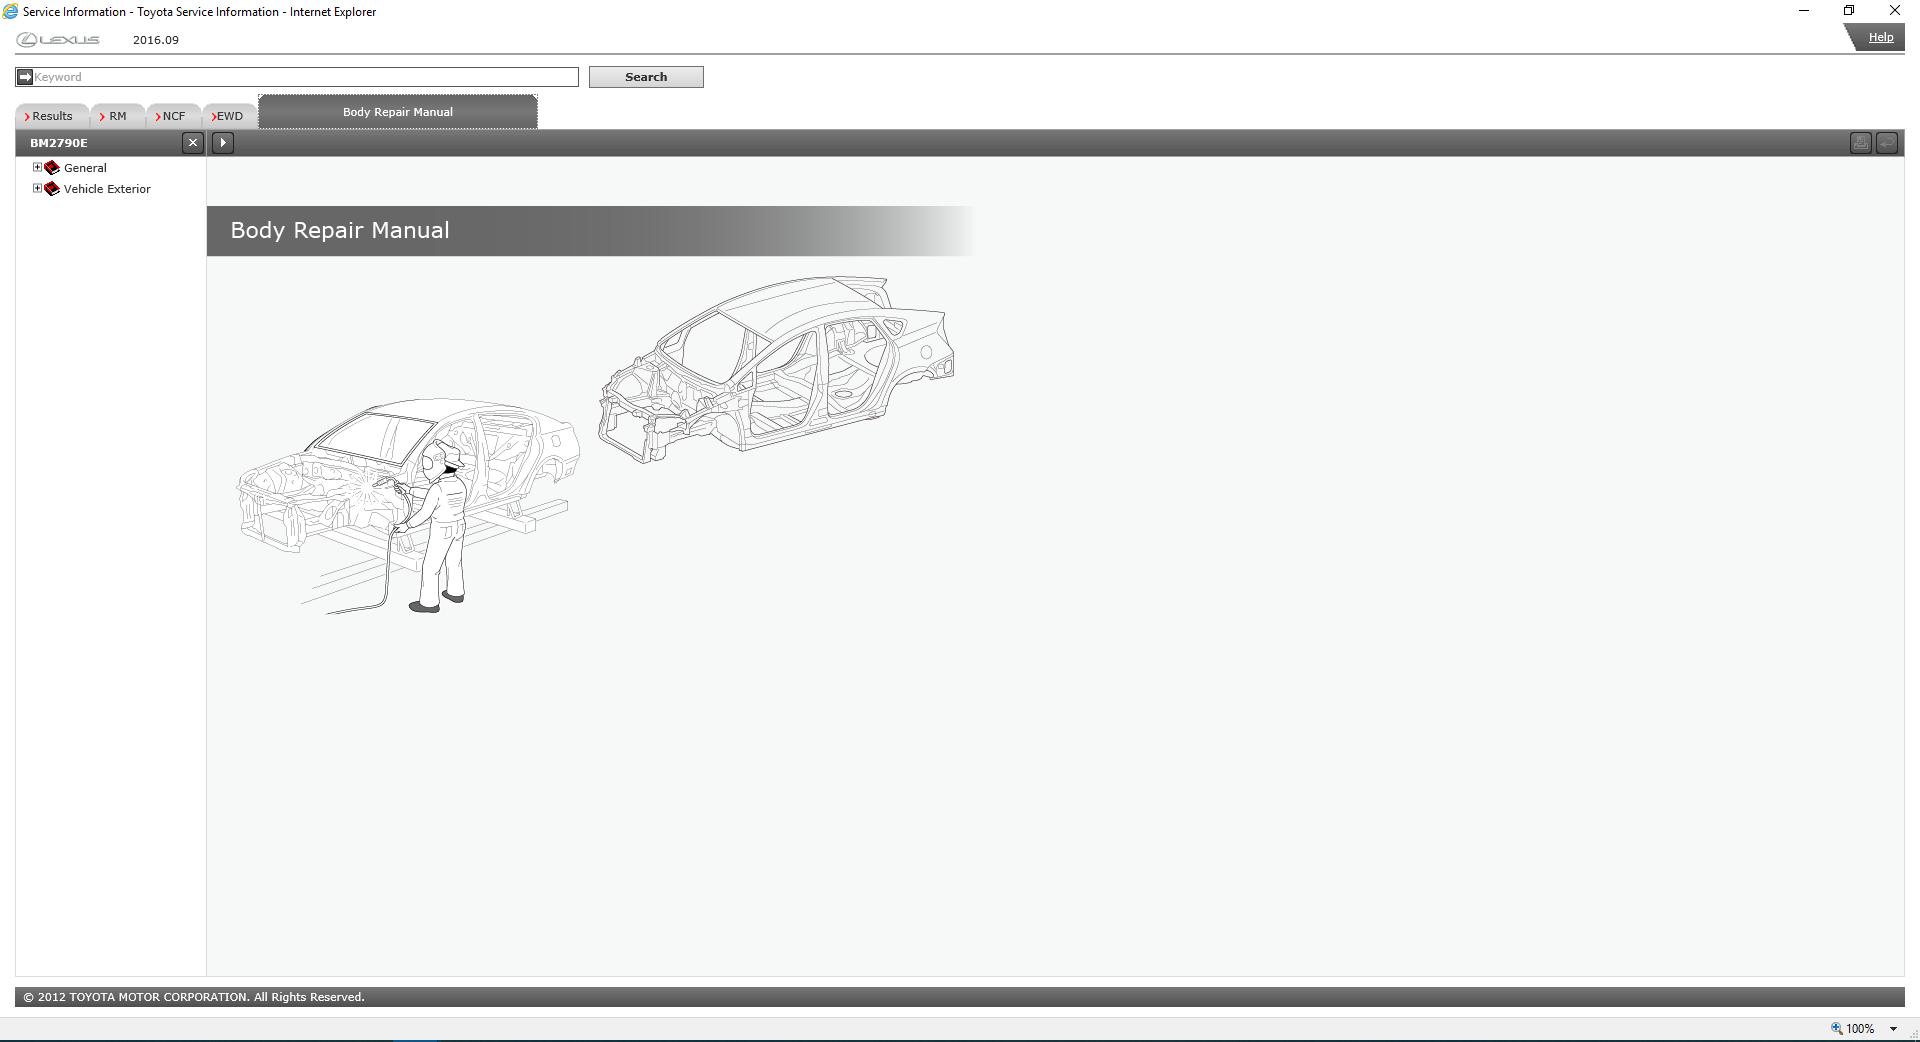Image resolution: width=1920 pixels, height=1042 pixels.
Task: Click the BM2790E manual code label
Action: point(59,143)
